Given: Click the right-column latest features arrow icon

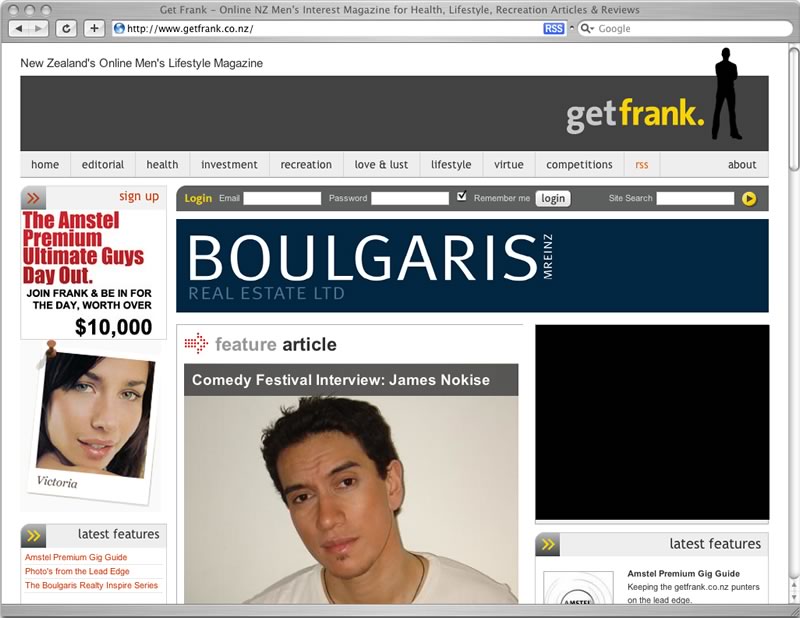Looking at the screenshot, I should [x=548, y=545].
